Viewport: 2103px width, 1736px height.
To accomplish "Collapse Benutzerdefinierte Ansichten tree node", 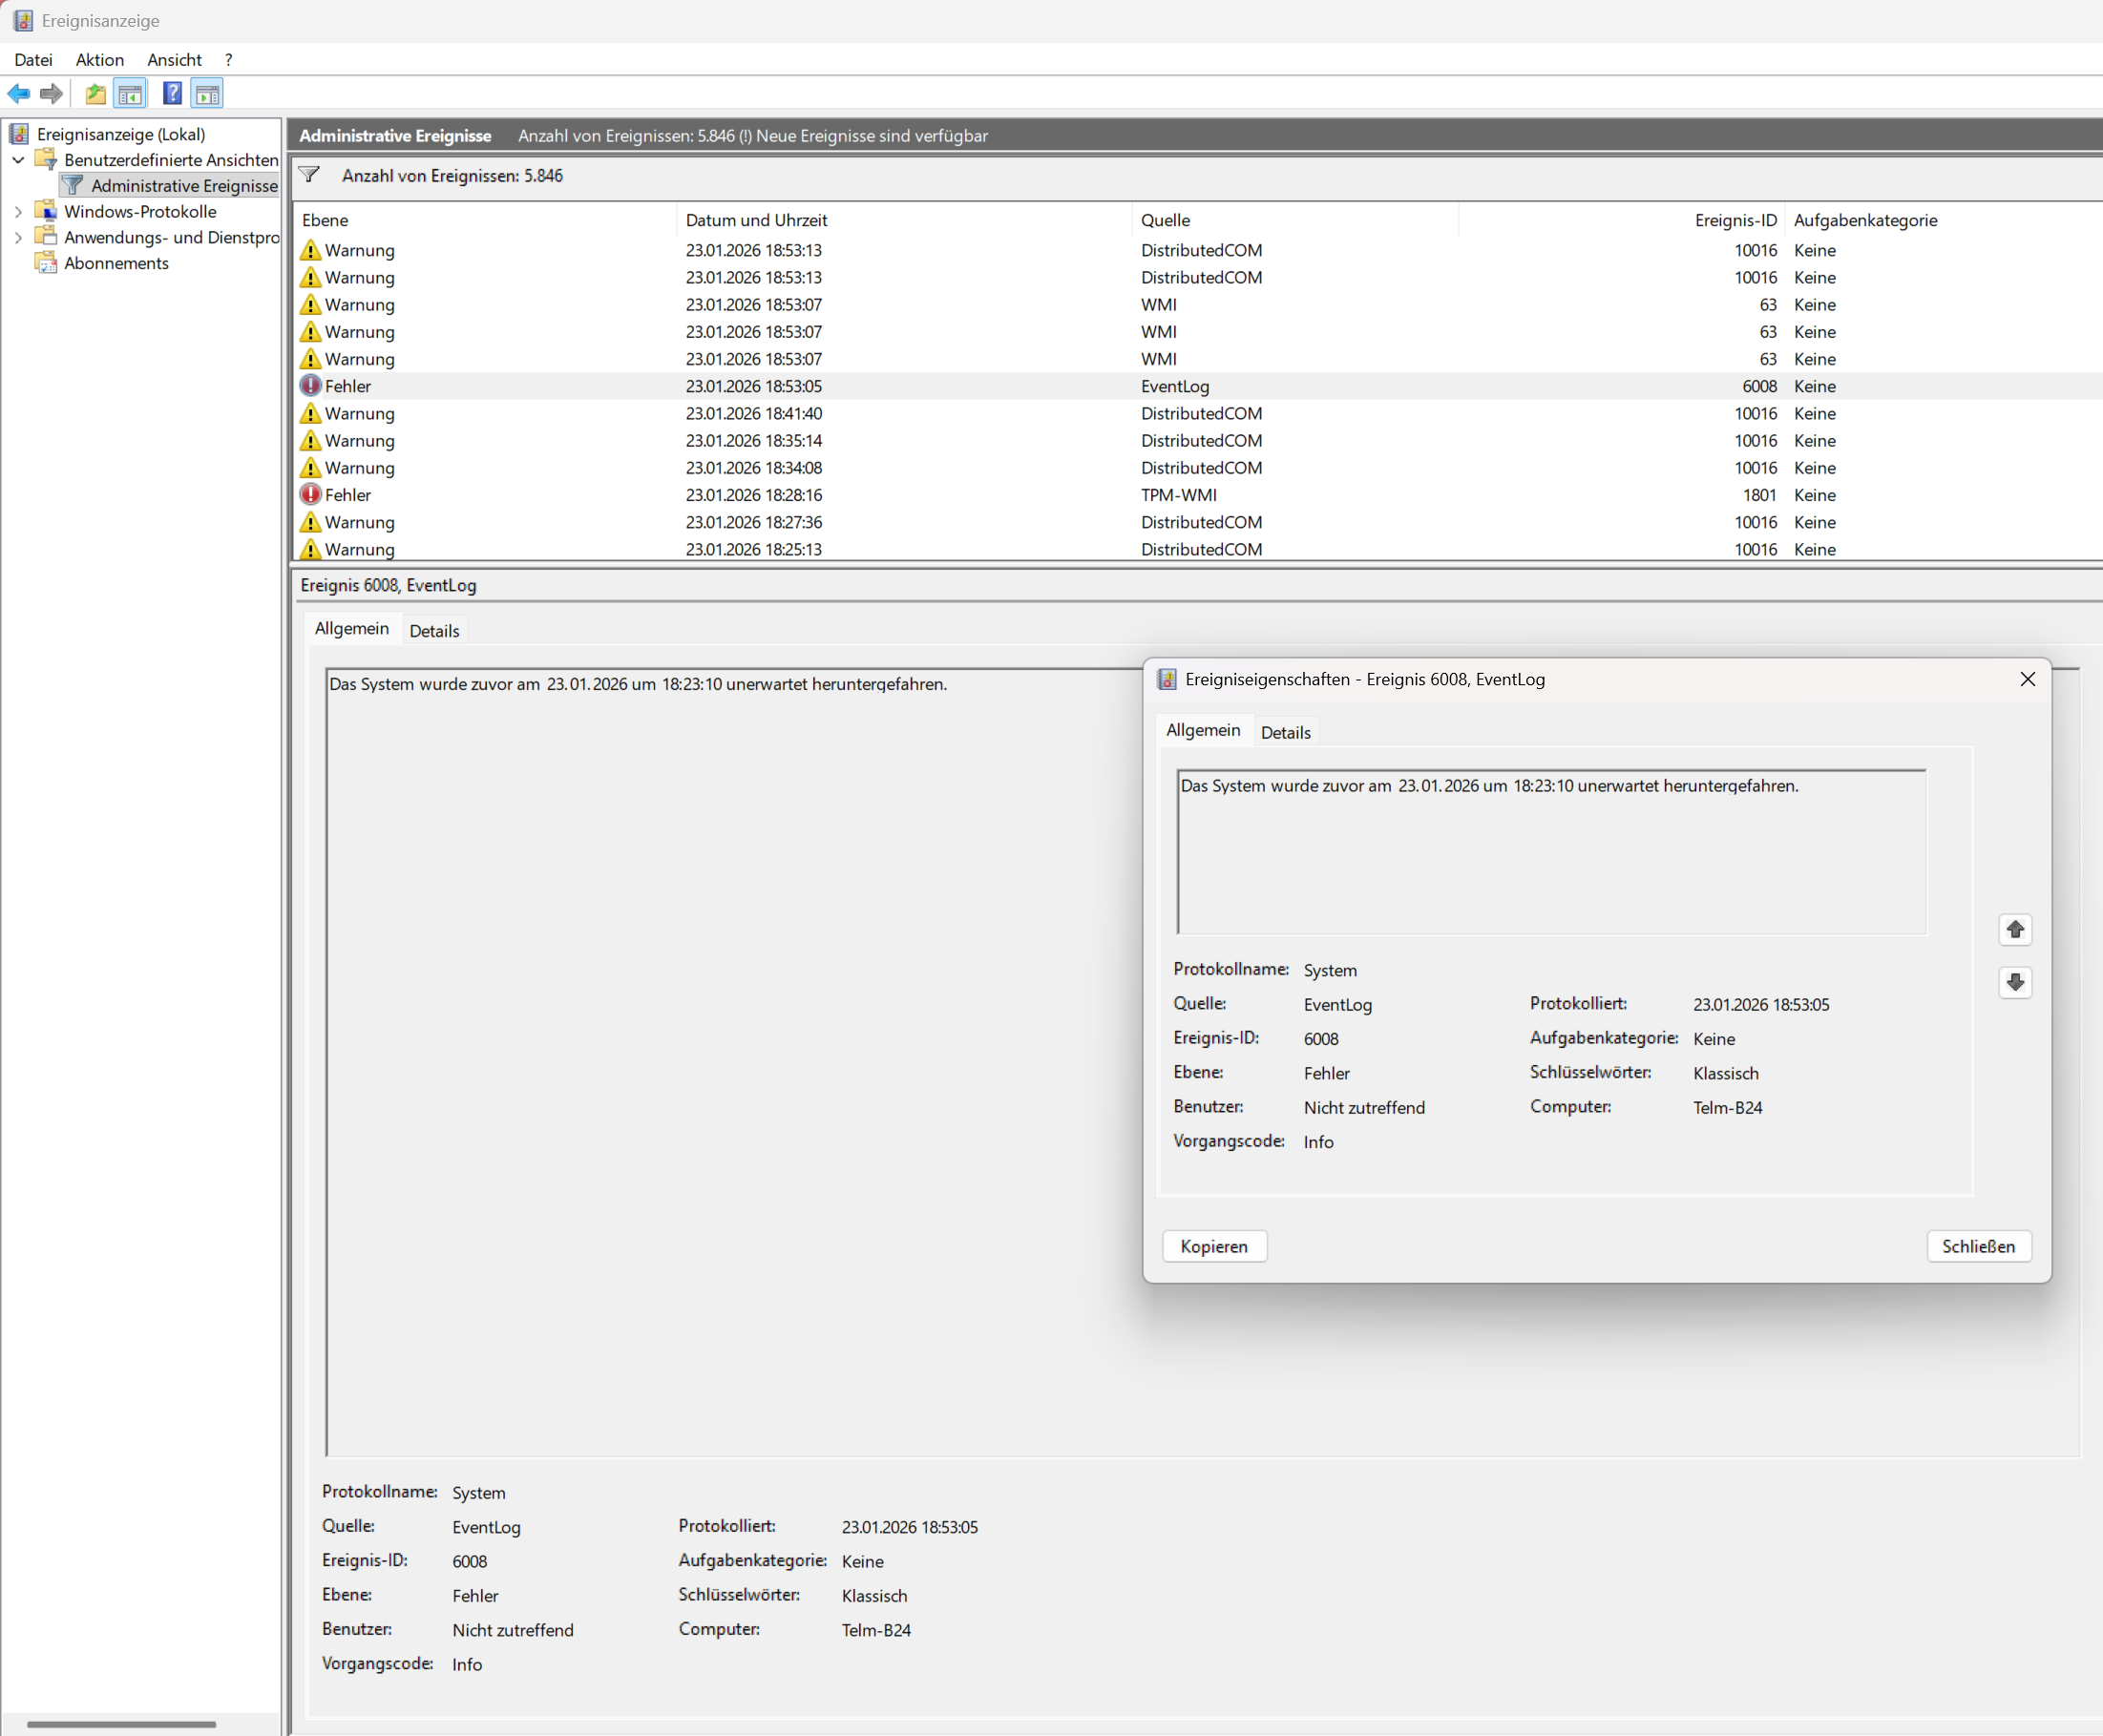I will (18, 160).
